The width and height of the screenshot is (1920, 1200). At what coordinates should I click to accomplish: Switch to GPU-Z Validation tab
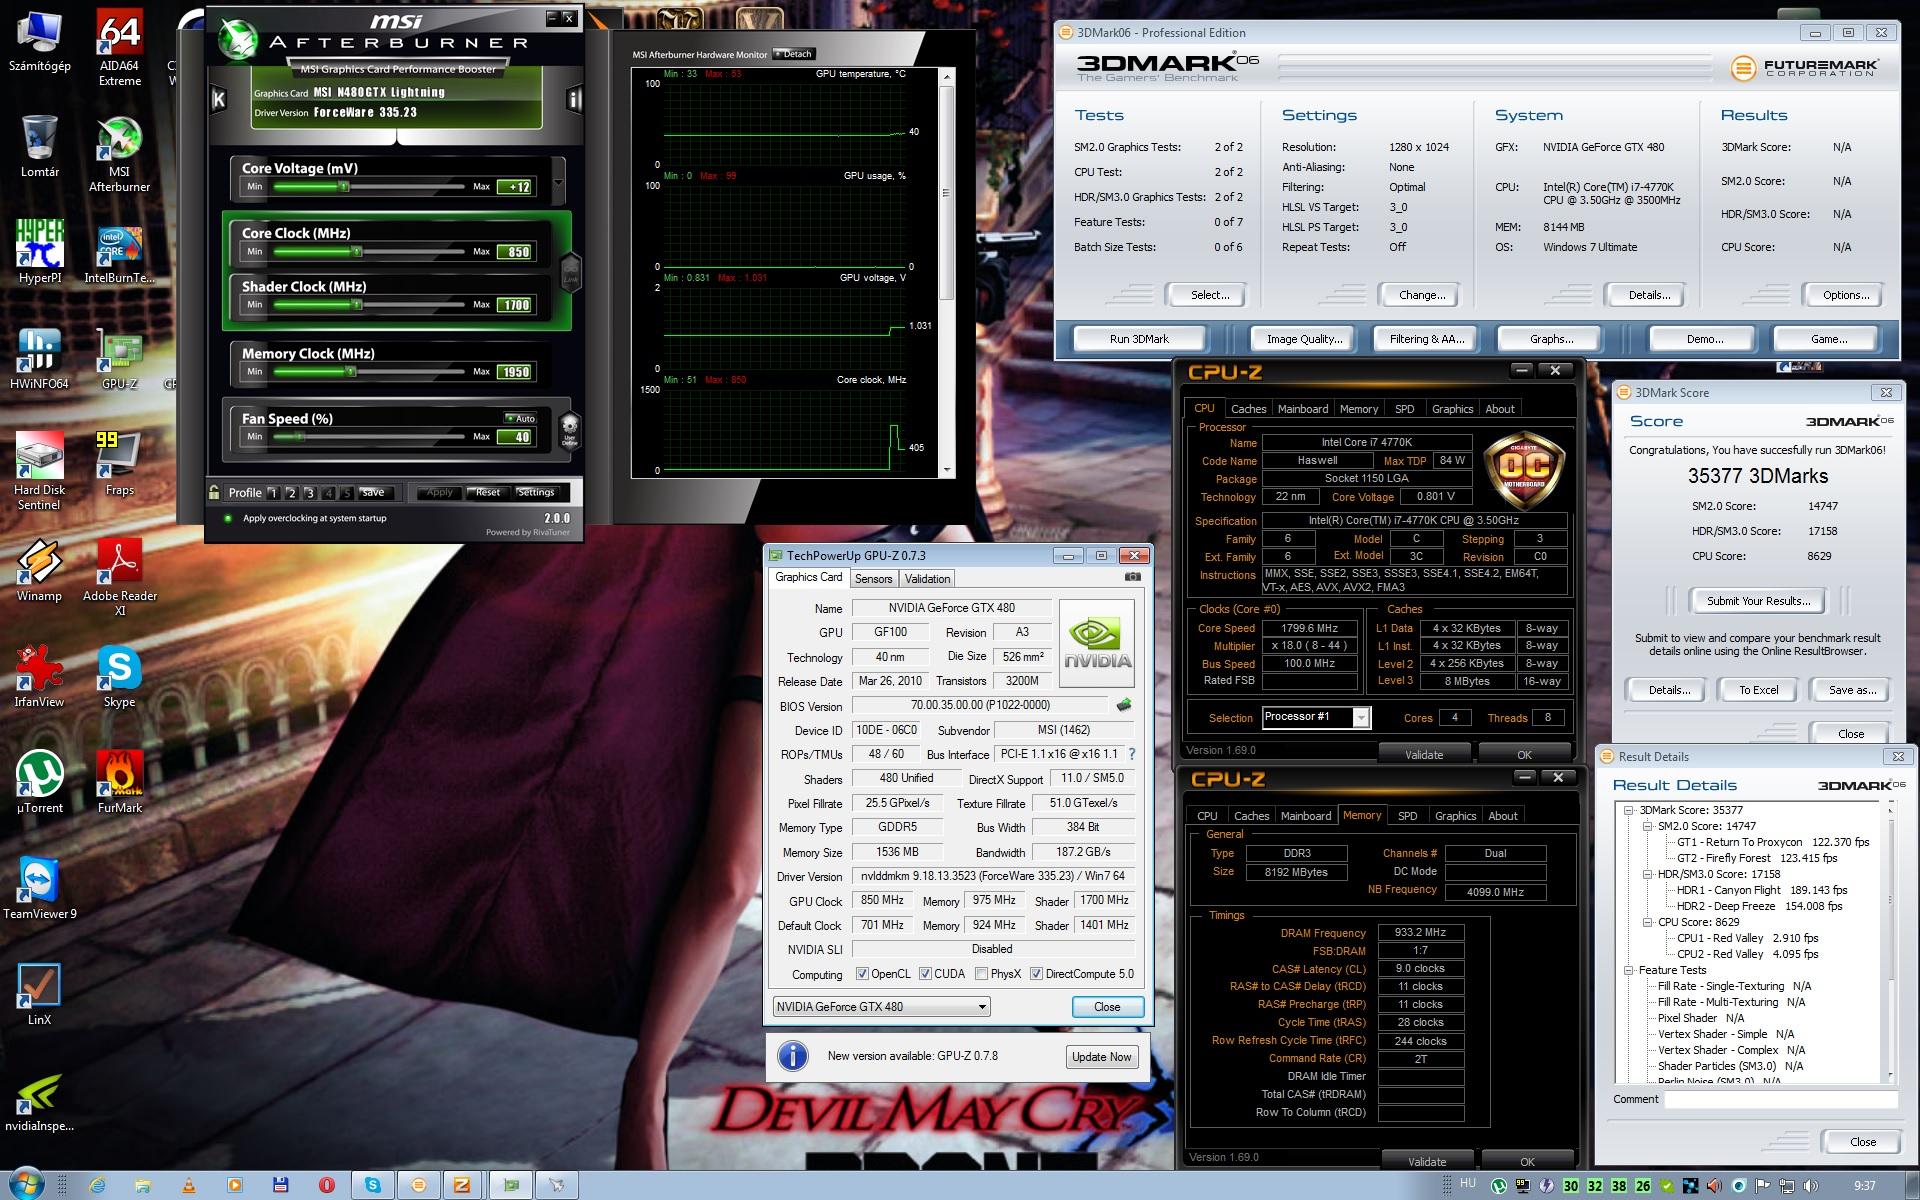pyautogui.click(x=927, y=579)
